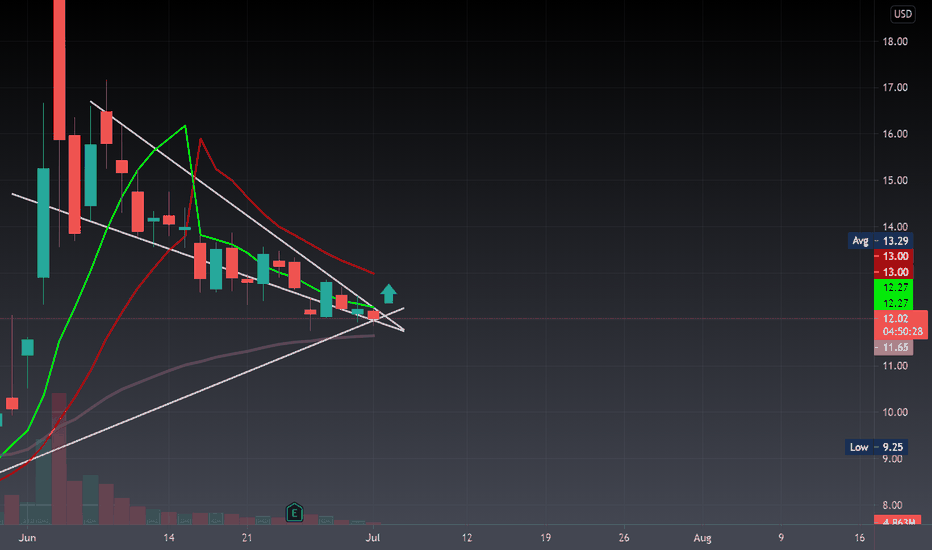The width and height of the screenshot is (932, 550).
Task: Select the rising white support trend line
Action: tap(202, 389)
